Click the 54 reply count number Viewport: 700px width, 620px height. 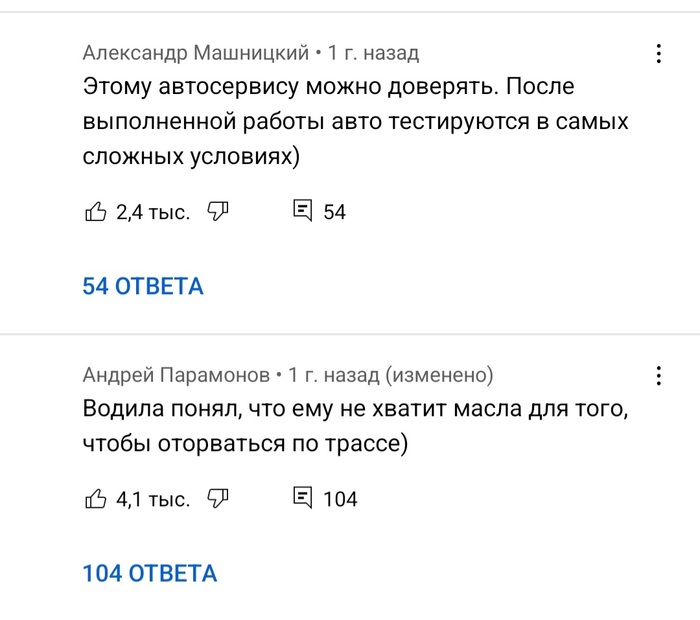pyautogui.click(x=335, y=211)
